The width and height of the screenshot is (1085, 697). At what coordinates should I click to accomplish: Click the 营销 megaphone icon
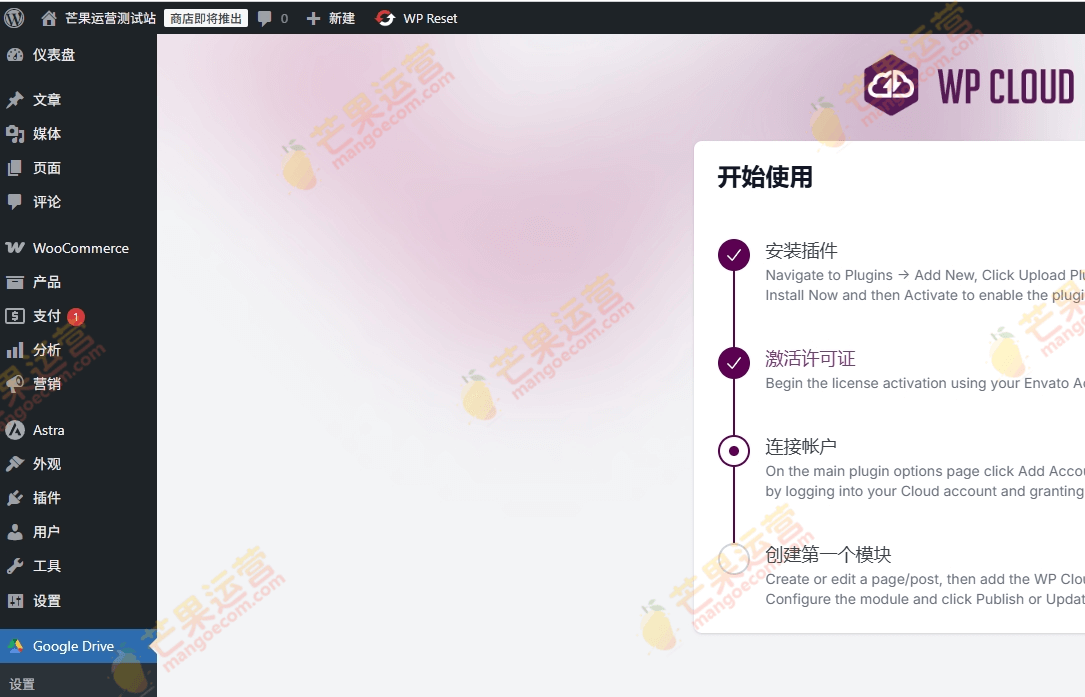pyautogui.click(x=15, y=384)
